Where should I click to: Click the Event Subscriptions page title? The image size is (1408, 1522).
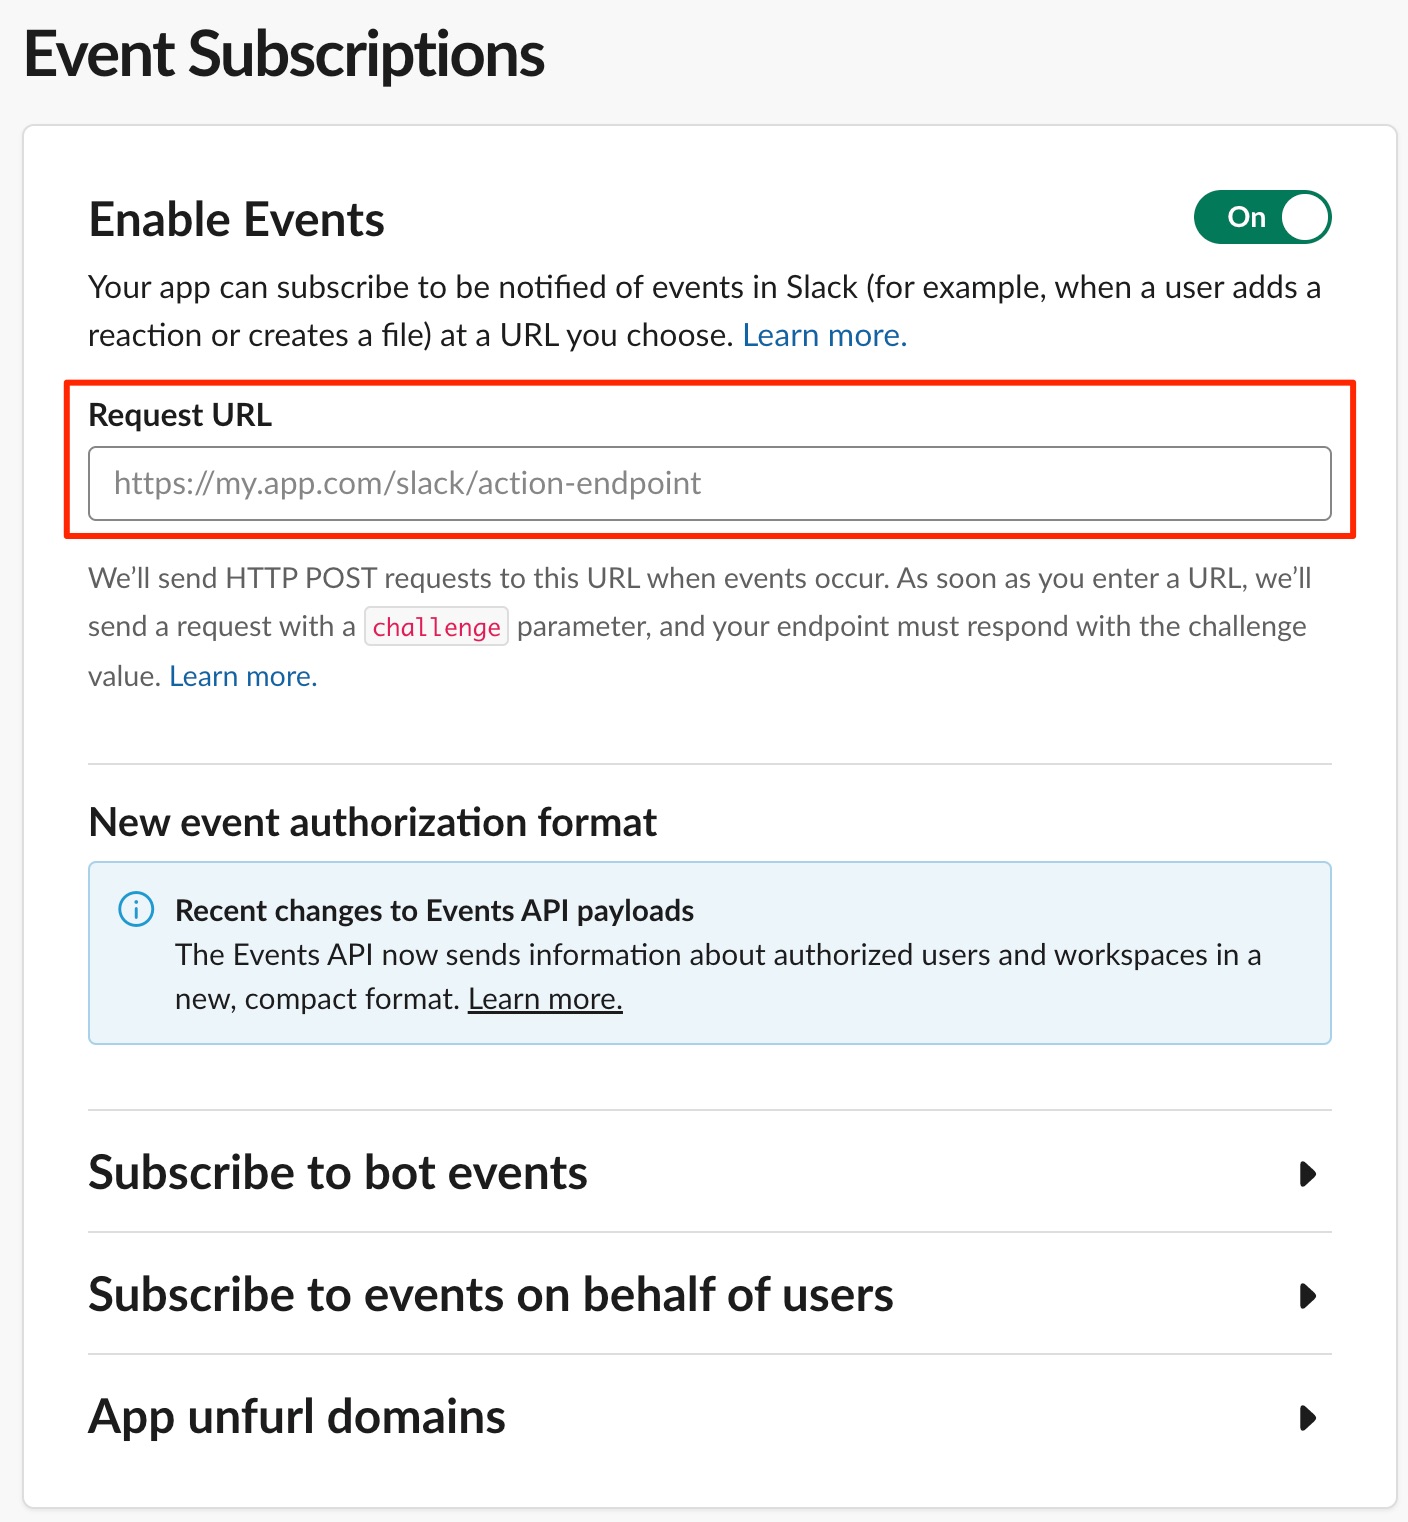click(x=284, y=54)
